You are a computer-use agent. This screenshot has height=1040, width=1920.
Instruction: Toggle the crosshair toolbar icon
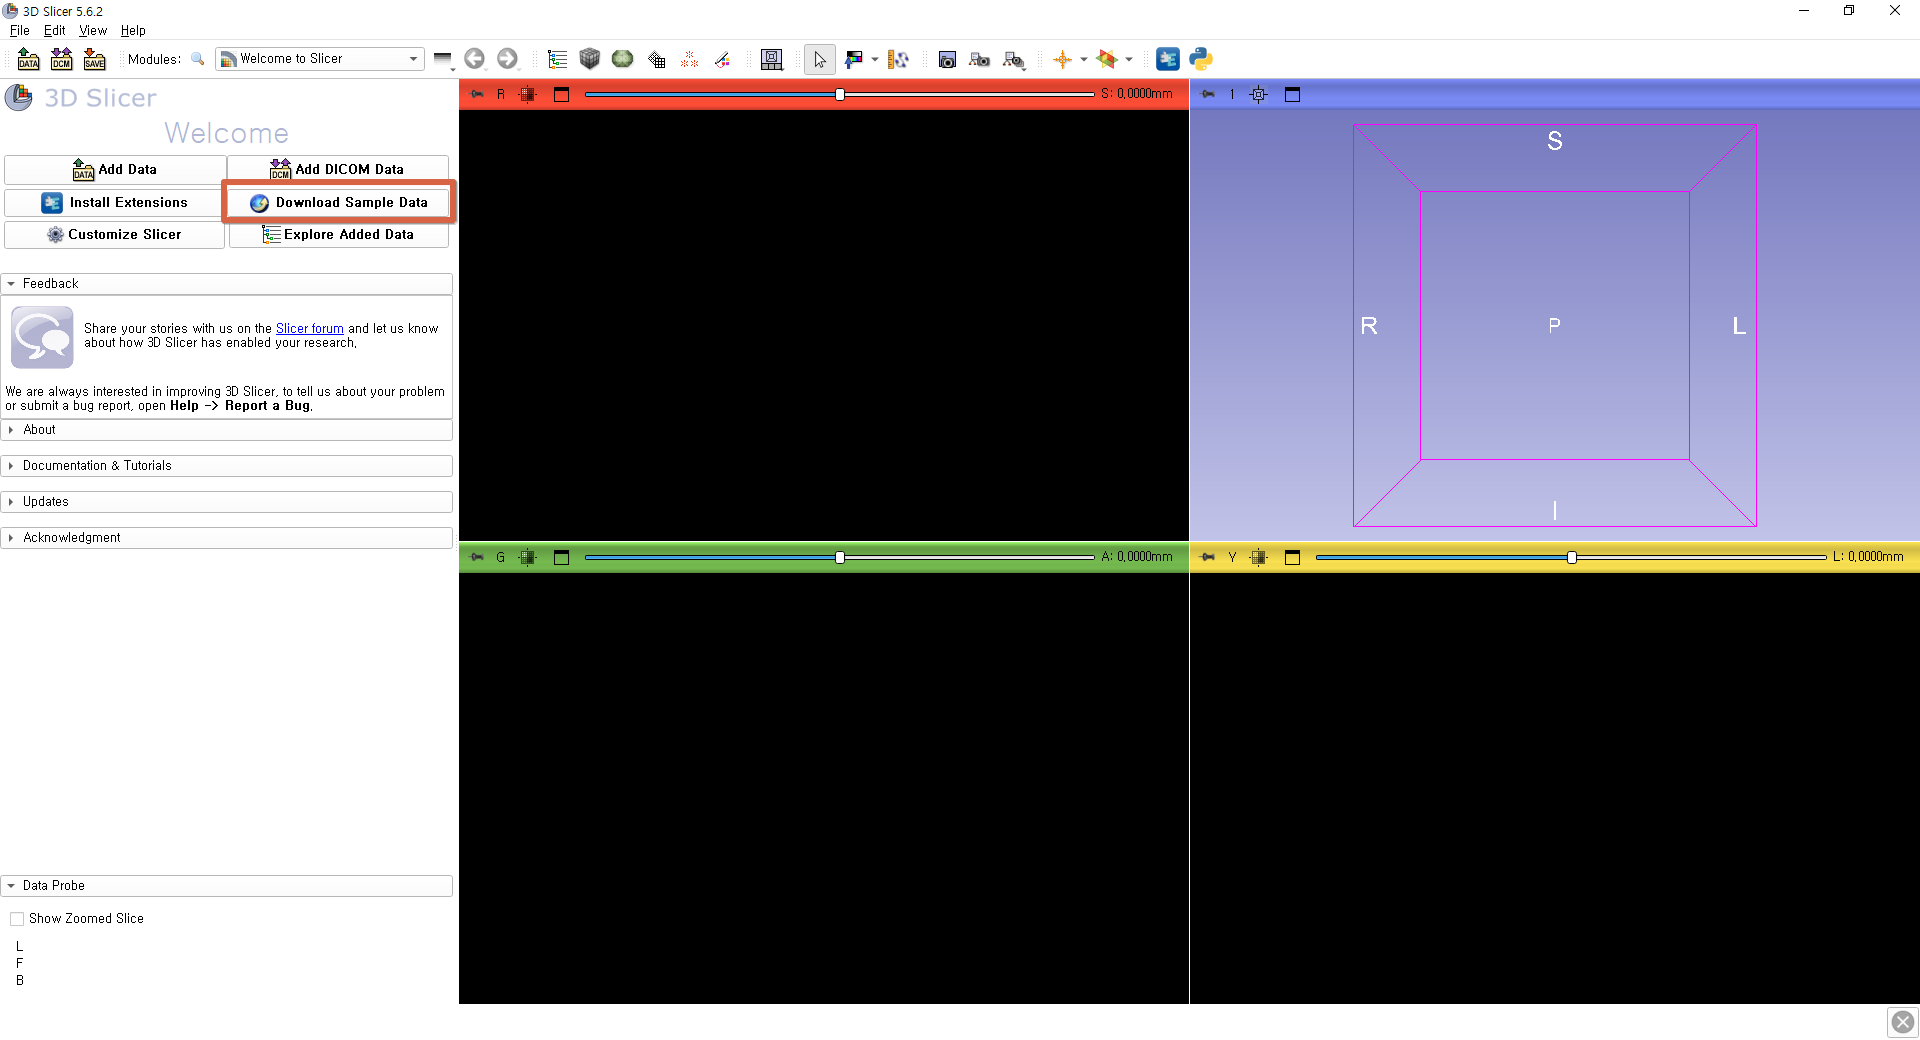(1062, 59)
